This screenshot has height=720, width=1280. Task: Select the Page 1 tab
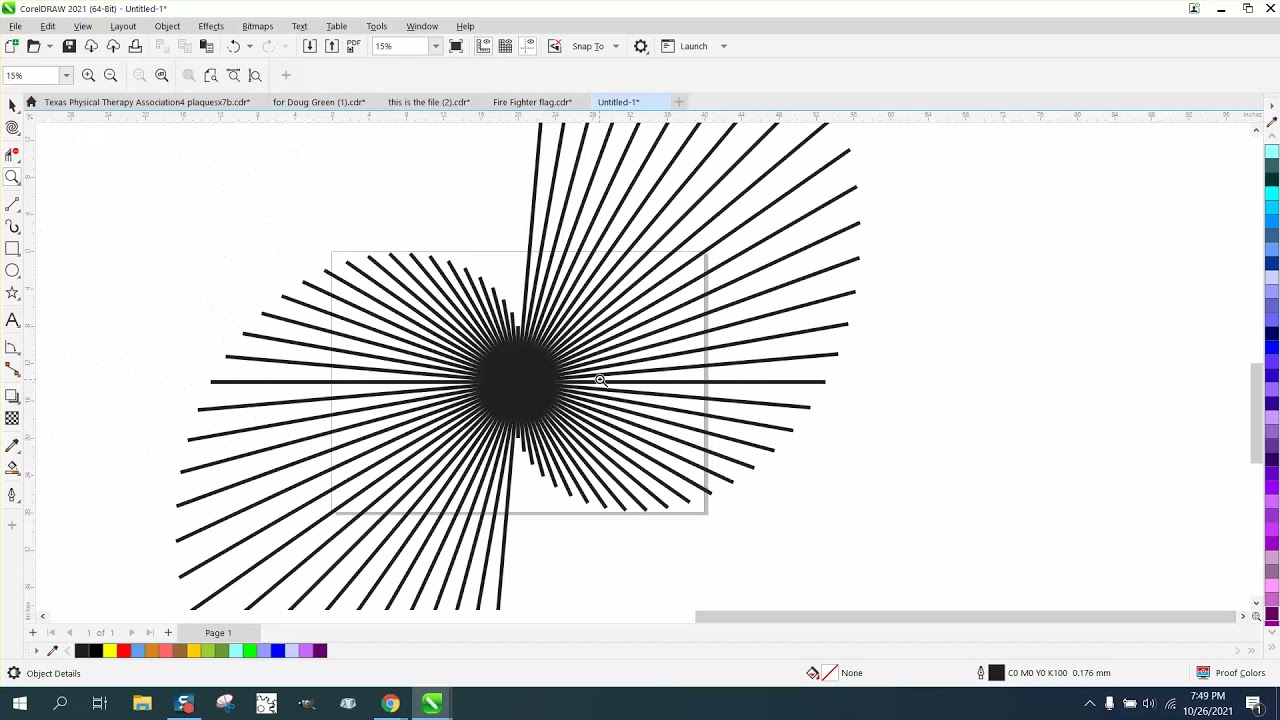pos(218,633)
